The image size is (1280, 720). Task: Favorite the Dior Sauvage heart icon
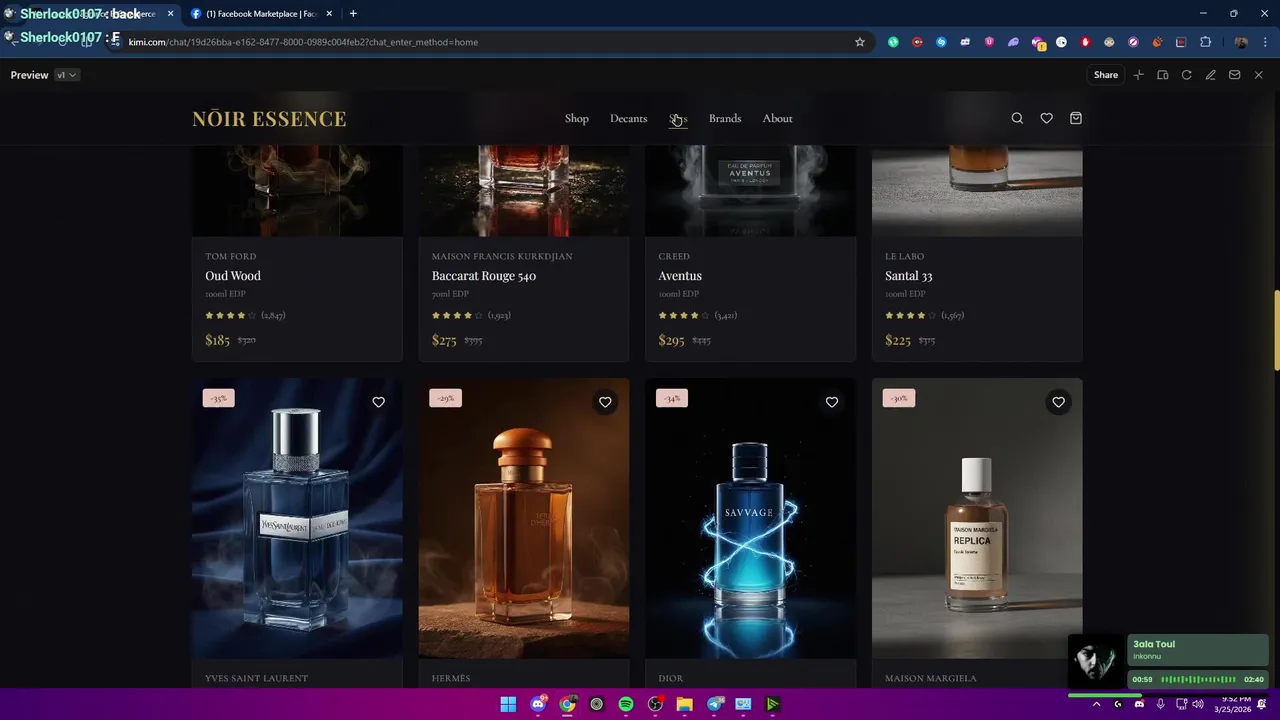(831, 402)
